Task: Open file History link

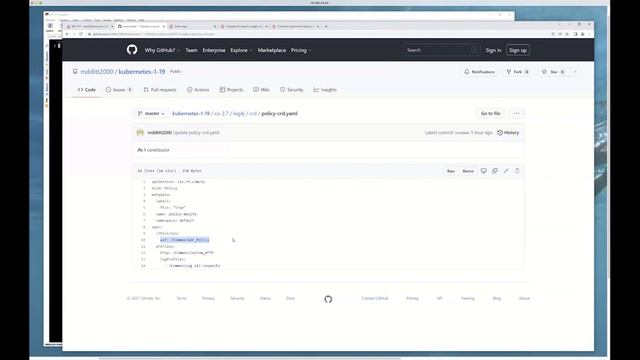Action: click(x=508, y=133)
